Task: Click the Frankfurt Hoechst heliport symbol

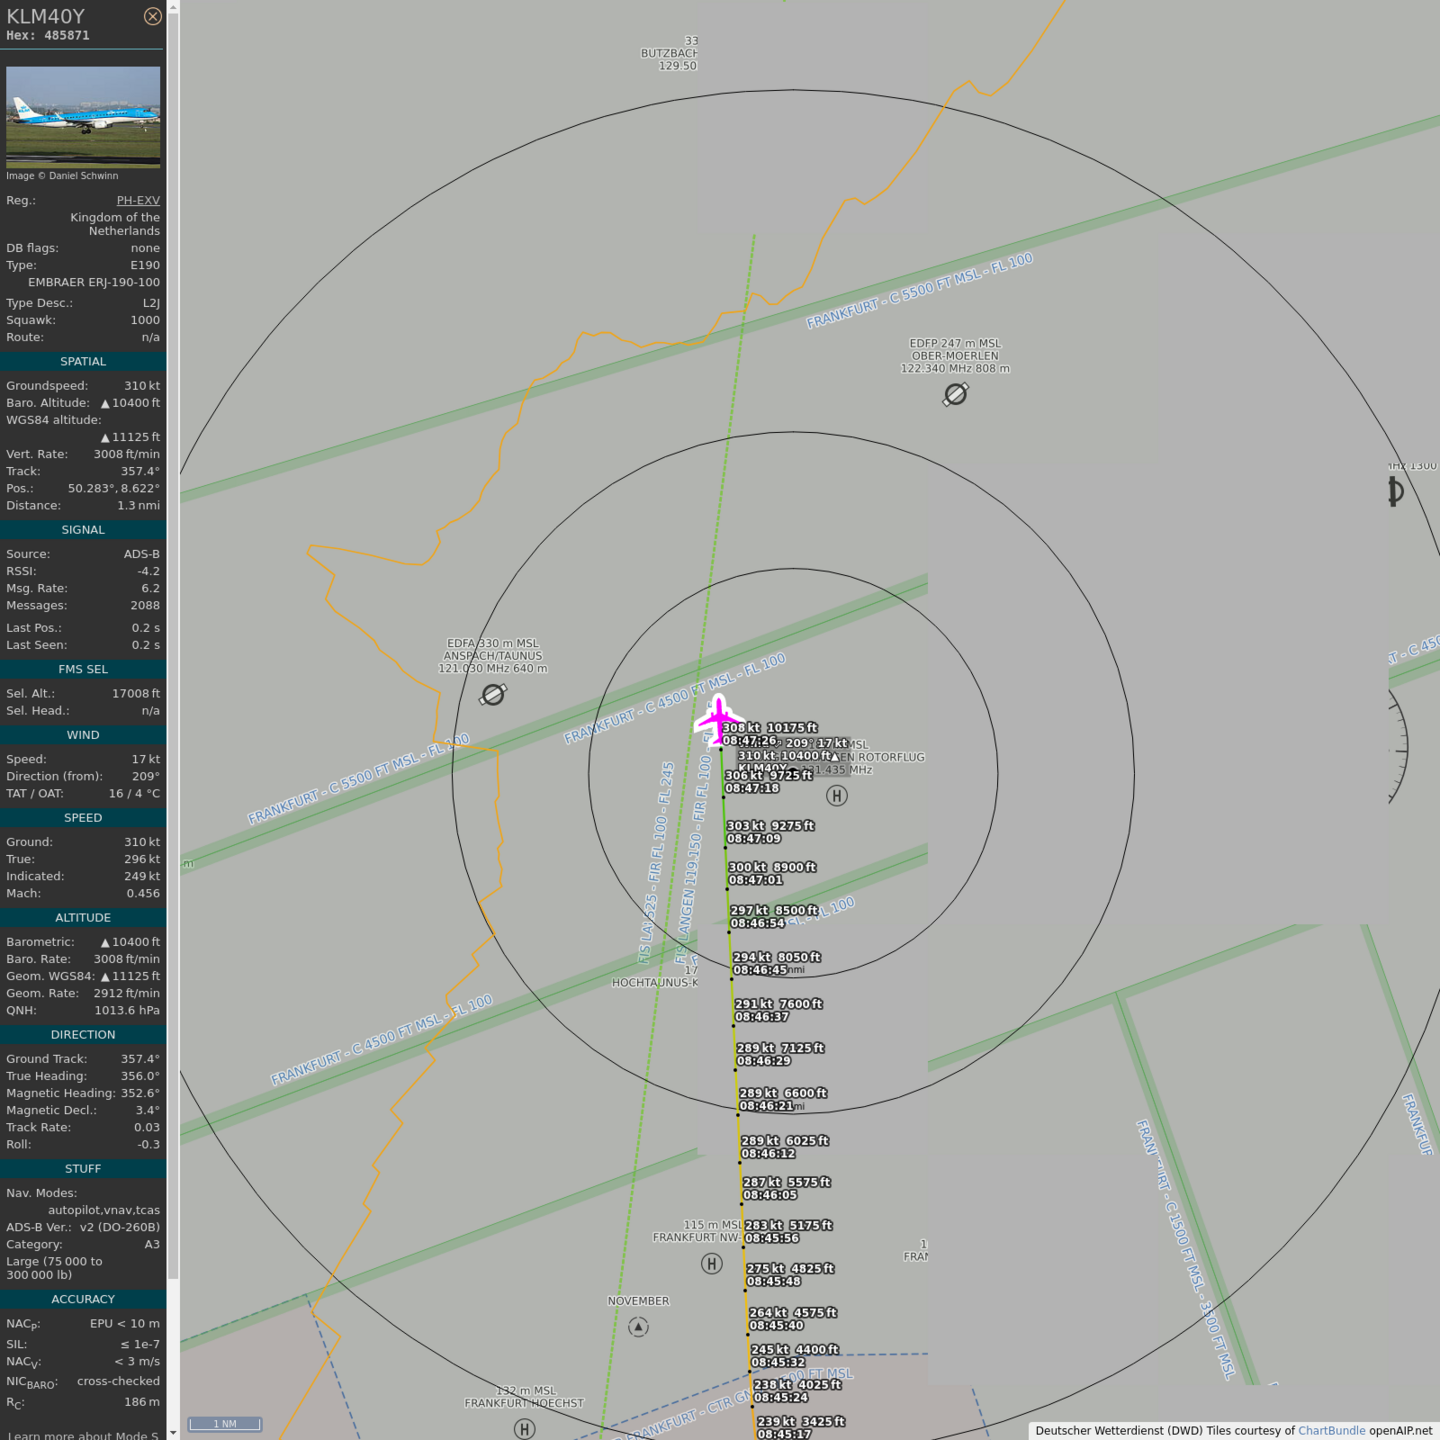Action: click(x=524, y=1429)
